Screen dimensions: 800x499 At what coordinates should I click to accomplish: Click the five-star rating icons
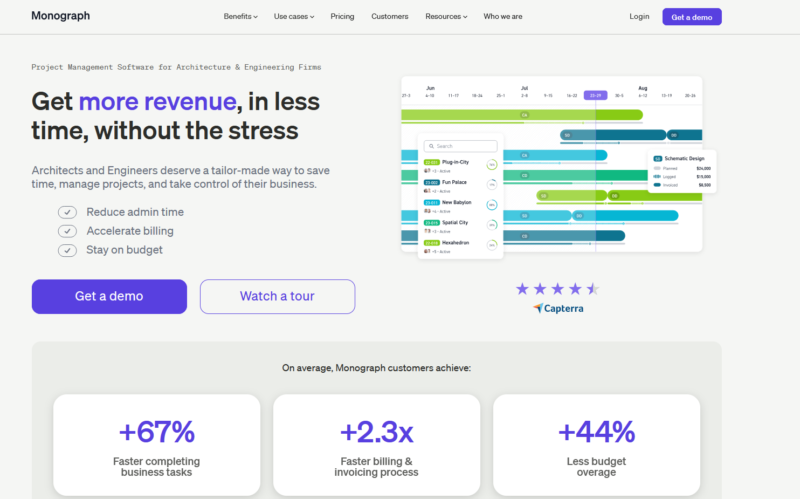pyautogui.click(x=557, y=289)
